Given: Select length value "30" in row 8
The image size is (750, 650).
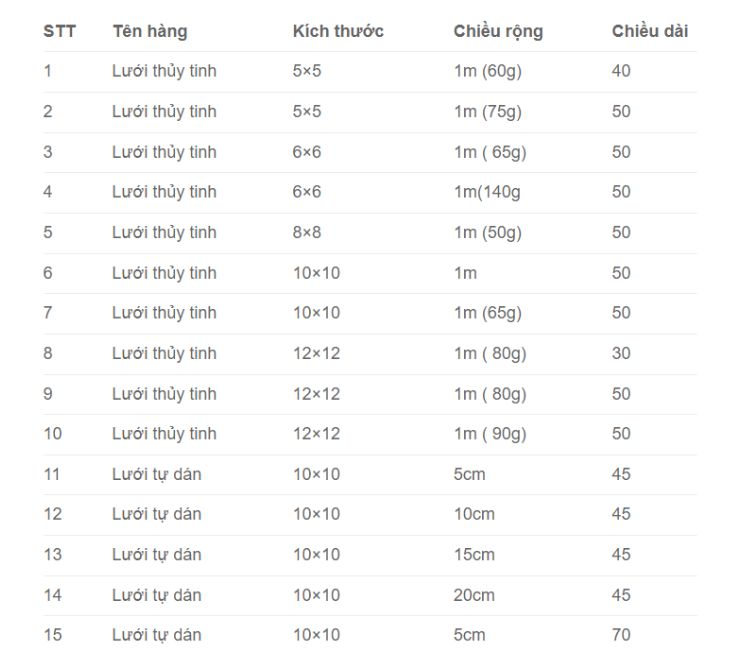Looking at the screenshot, I should (621, 353).
